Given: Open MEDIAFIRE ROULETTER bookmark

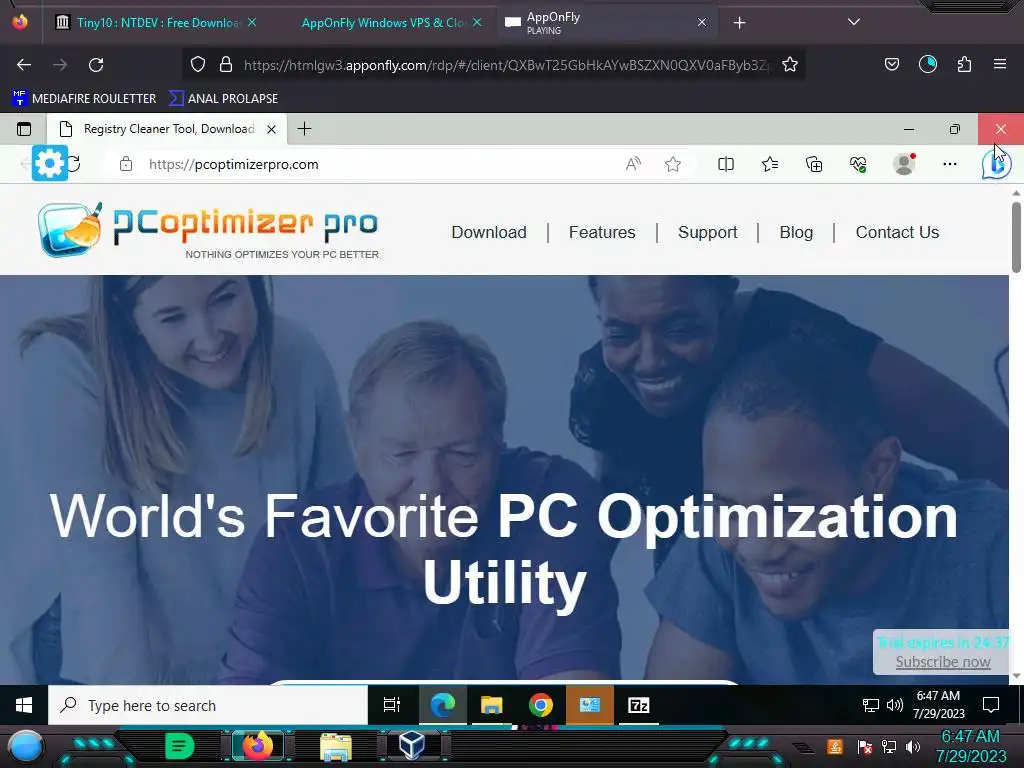Looking at the screenshot, I should 84,99.
